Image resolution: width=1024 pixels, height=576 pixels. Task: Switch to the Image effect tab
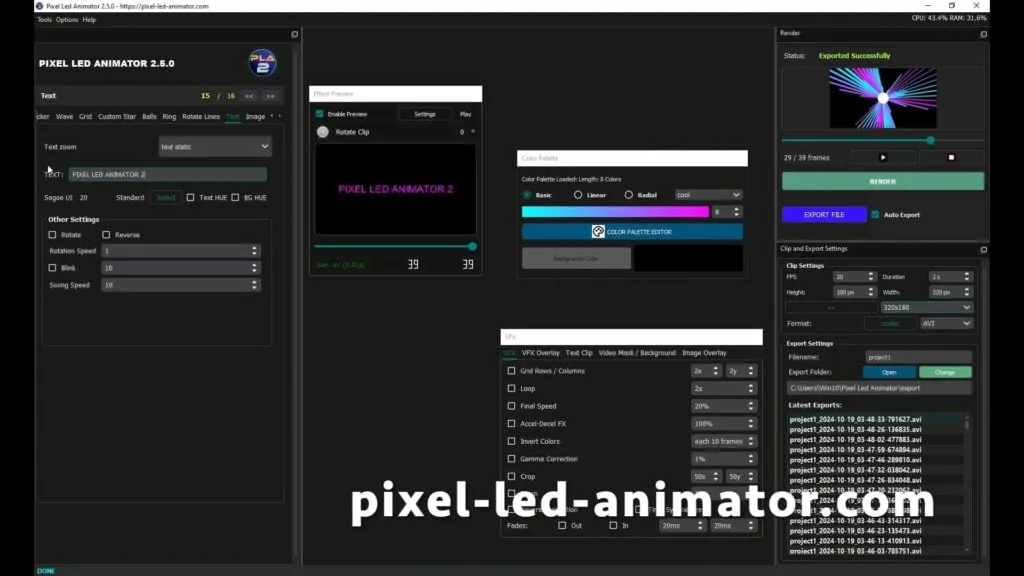255,117
